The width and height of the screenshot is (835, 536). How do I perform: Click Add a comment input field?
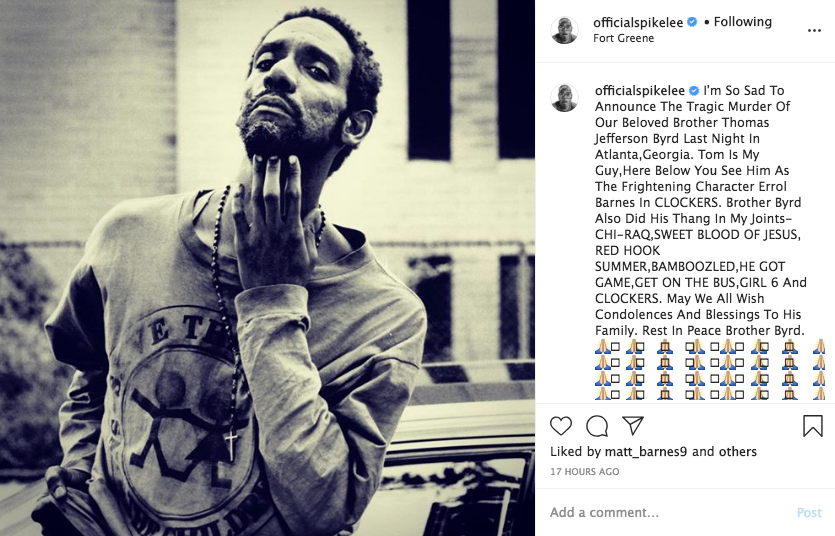668,513
